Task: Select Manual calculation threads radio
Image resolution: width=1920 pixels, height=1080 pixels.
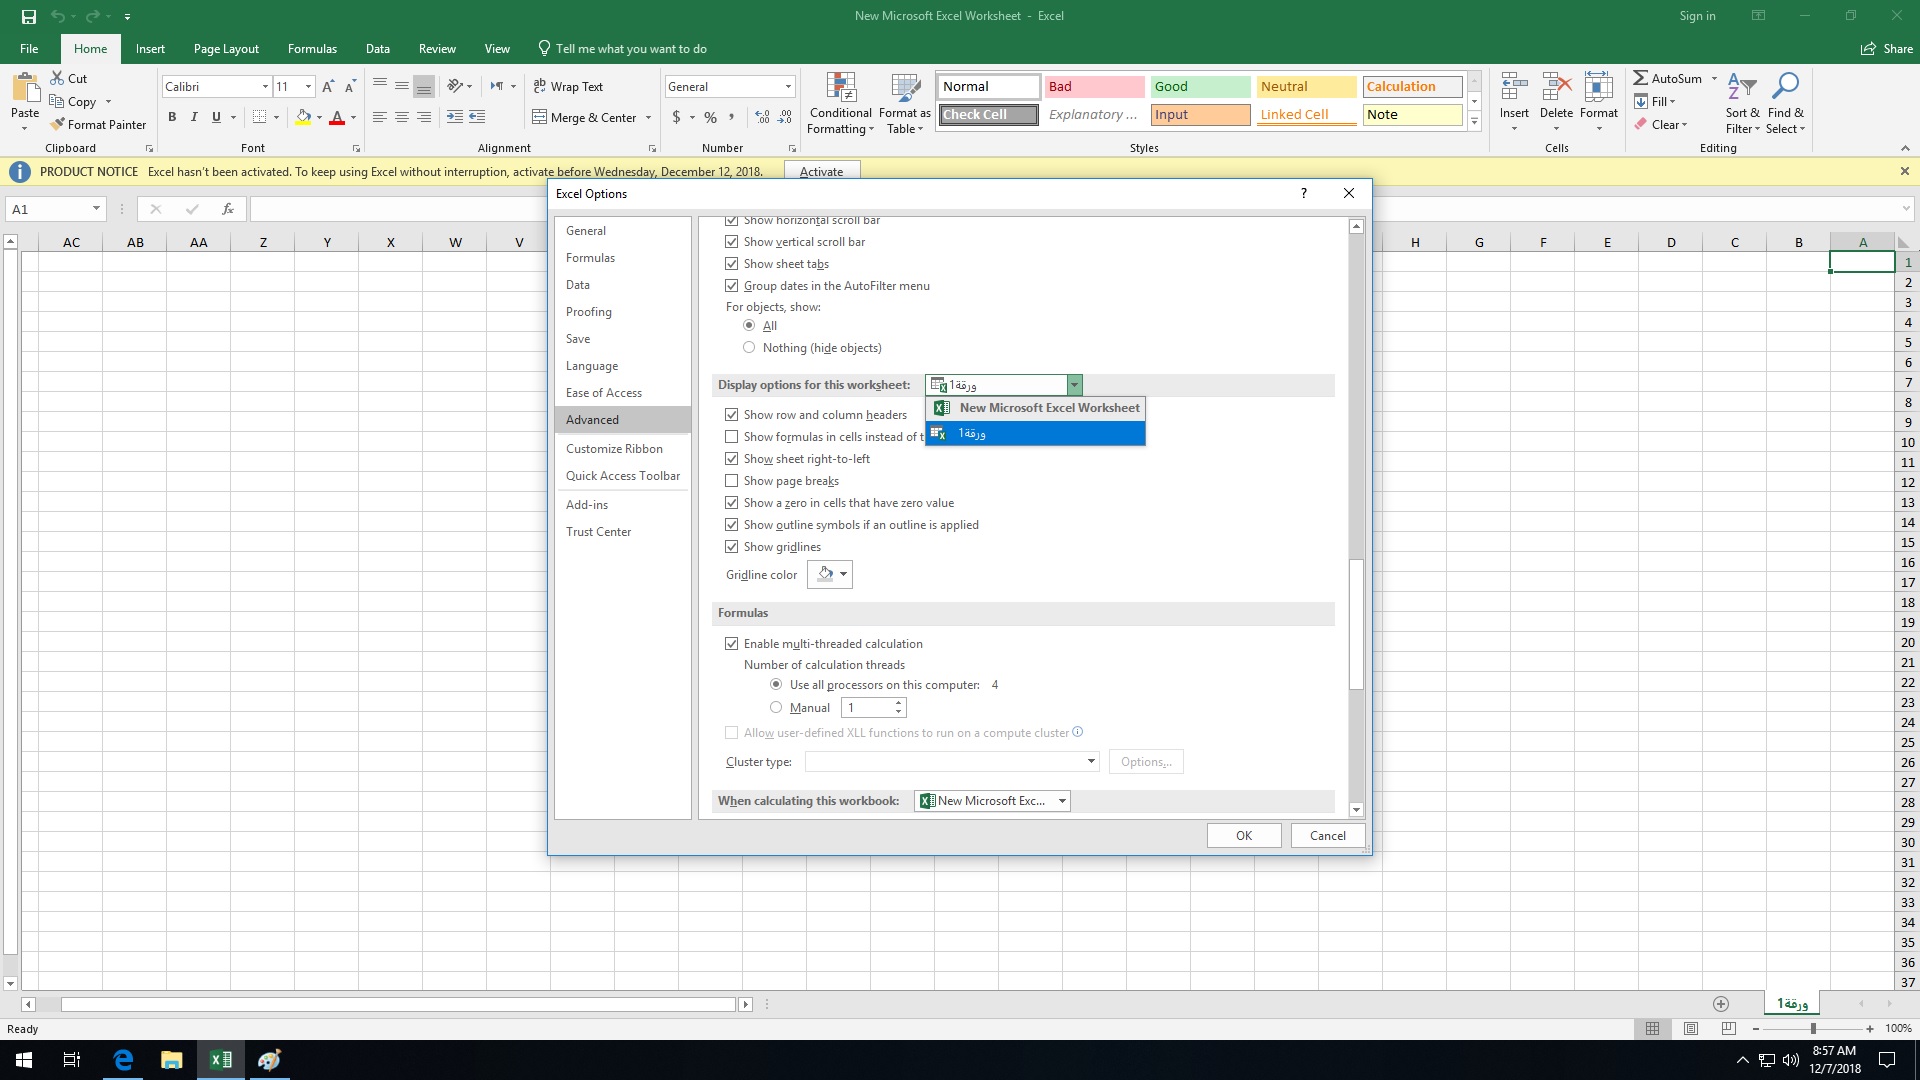Action: [x=776, y=708]
